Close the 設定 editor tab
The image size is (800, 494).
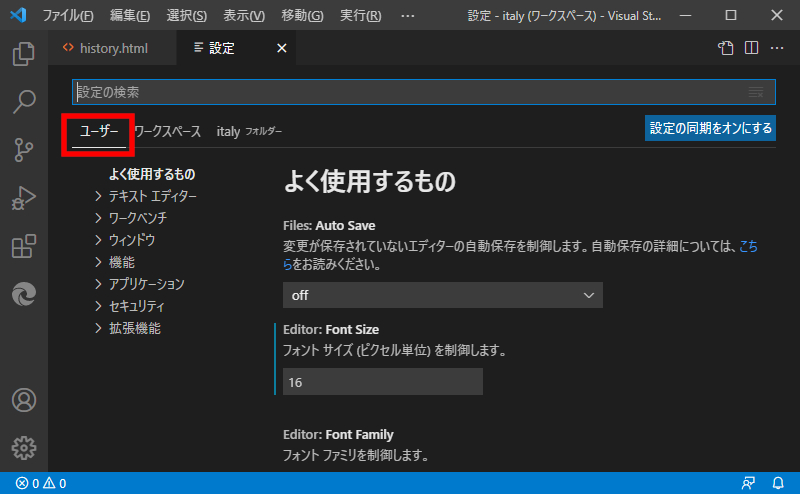click(281, 48)
